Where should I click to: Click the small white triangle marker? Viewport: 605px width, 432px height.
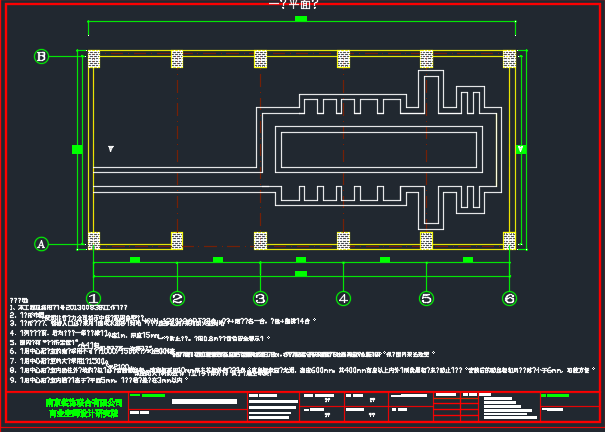(111, 149)
